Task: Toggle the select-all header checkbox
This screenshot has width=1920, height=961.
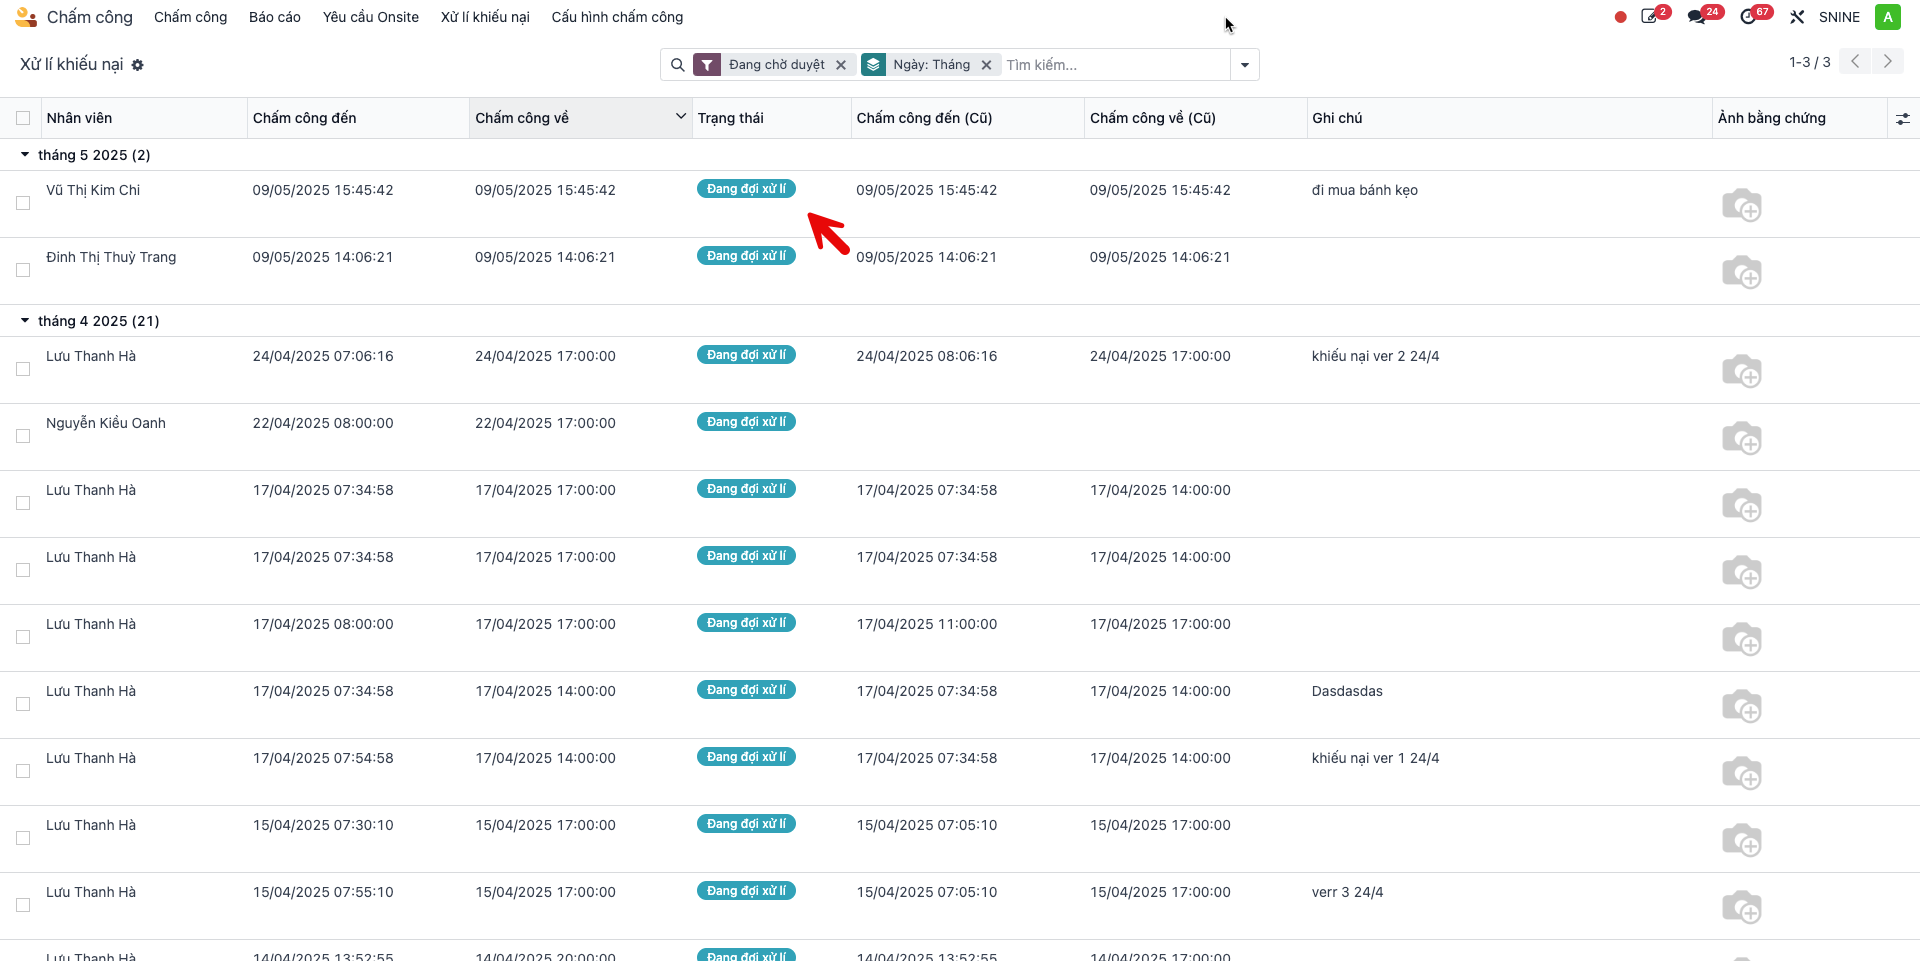Action: [x=23, y=118]
